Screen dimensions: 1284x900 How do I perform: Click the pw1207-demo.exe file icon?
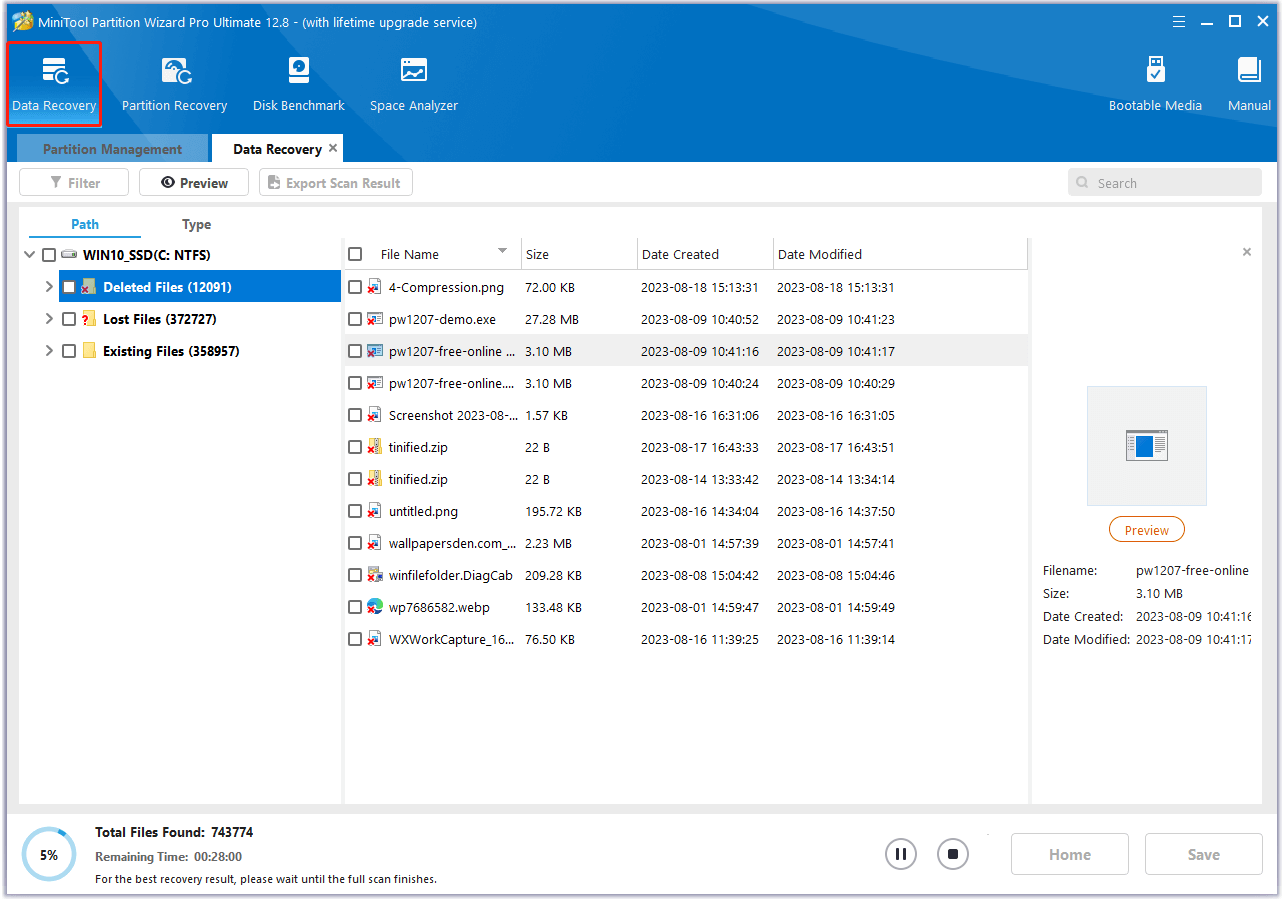[x=375, y=319]
